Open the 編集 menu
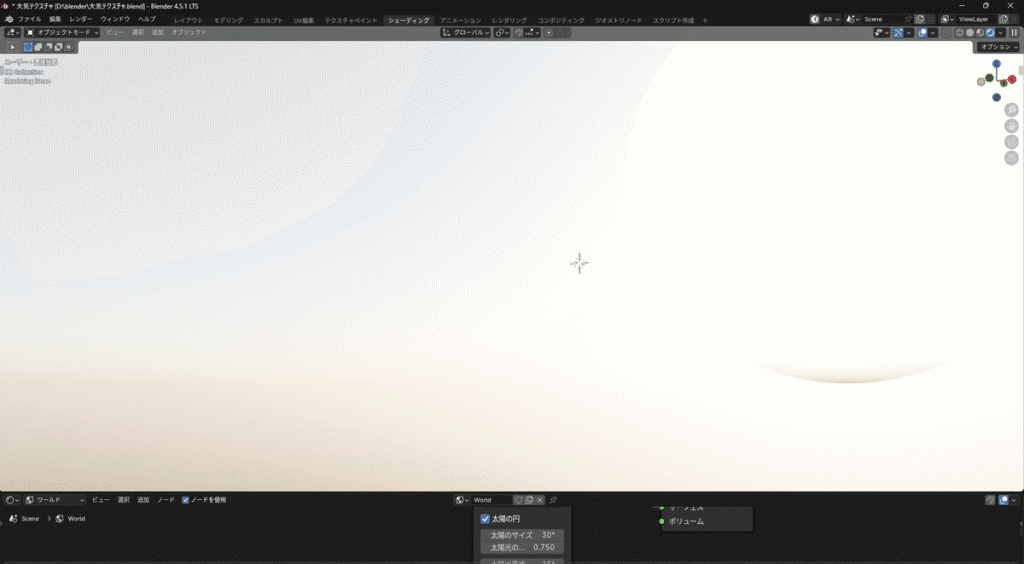The image size is (1024, 564). (x=55, y=20)
